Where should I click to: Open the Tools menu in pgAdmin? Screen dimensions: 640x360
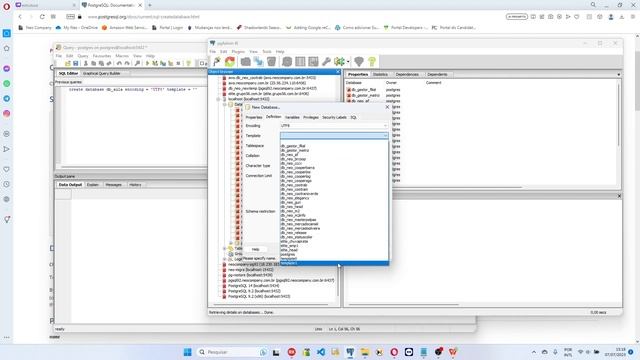point(267,52)
